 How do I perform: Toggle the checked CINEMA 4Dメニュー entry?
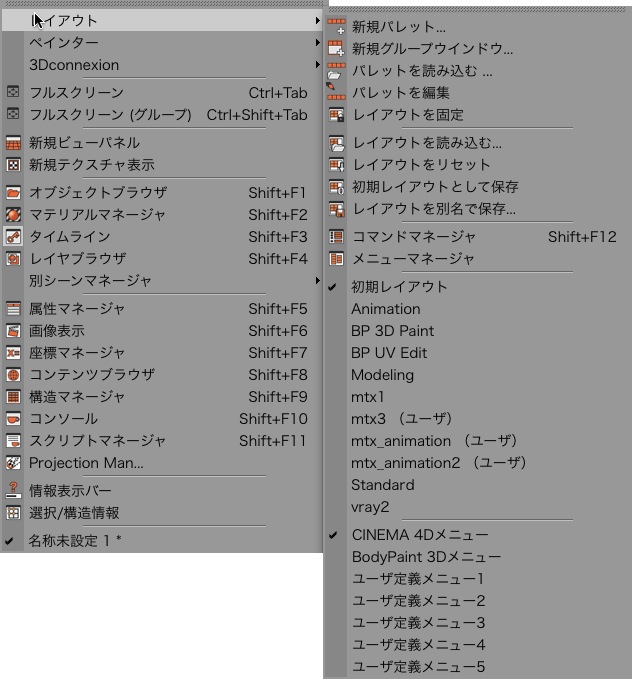[x=419, y=535]
